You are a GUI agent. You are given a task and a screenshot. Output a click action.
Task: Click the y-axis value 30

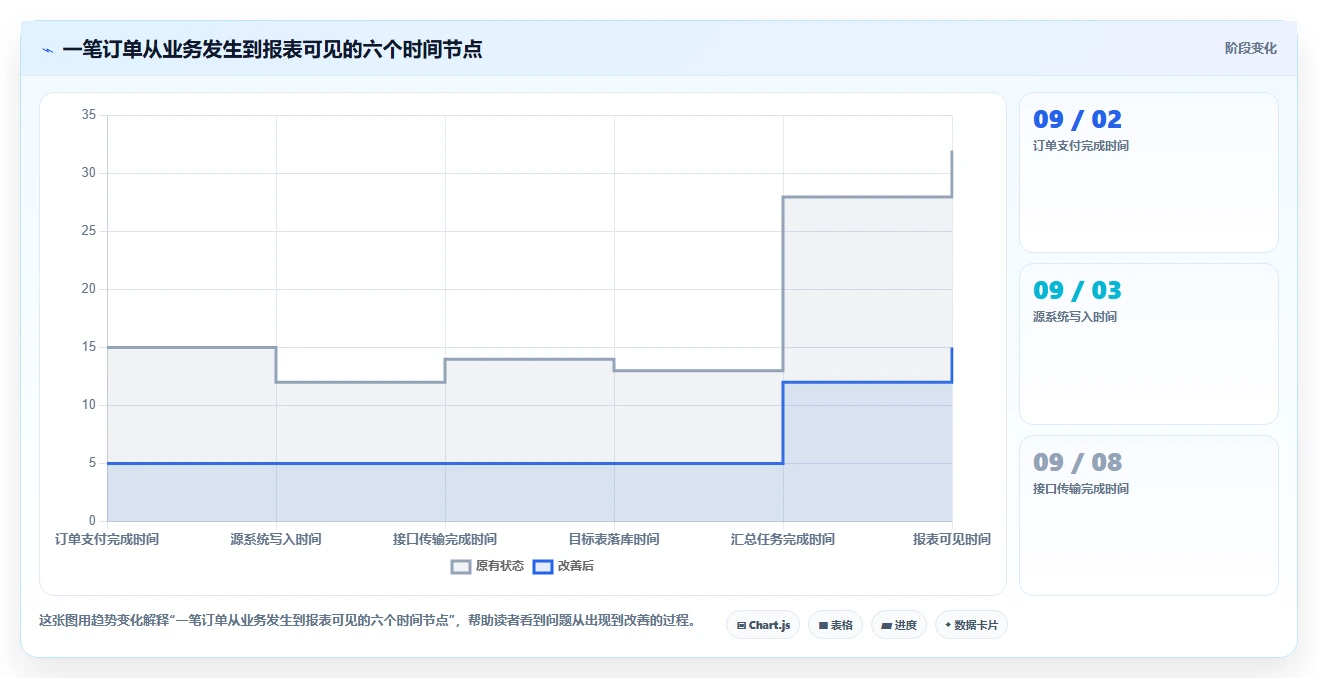tap(89, 173)
